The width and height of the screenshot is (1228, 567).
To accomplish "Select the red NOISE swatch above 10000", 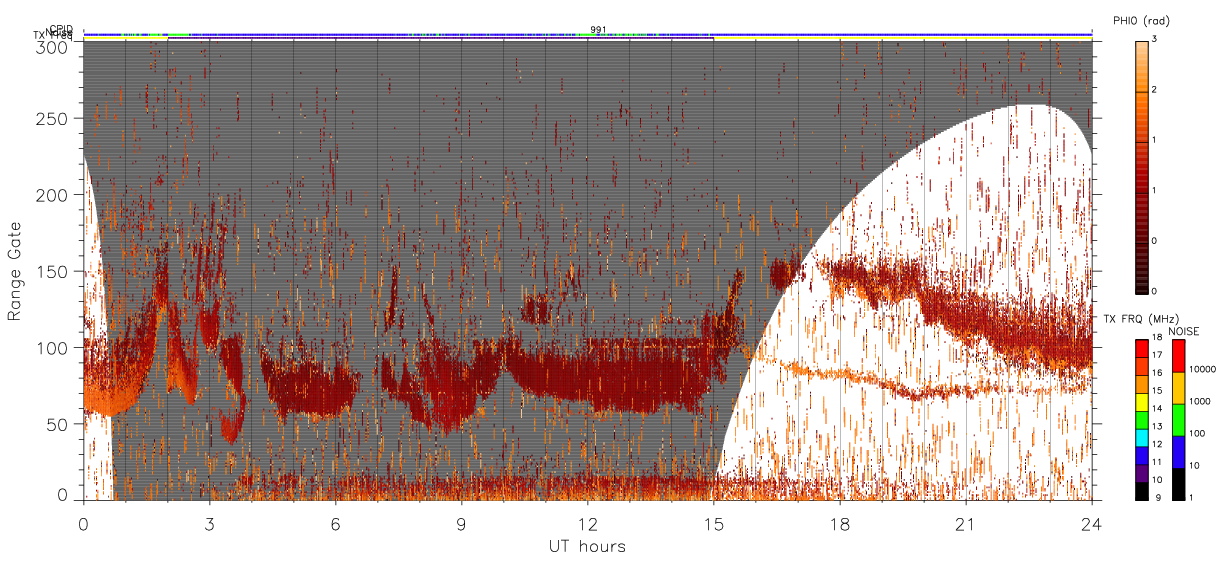I will click(1178, 356).
